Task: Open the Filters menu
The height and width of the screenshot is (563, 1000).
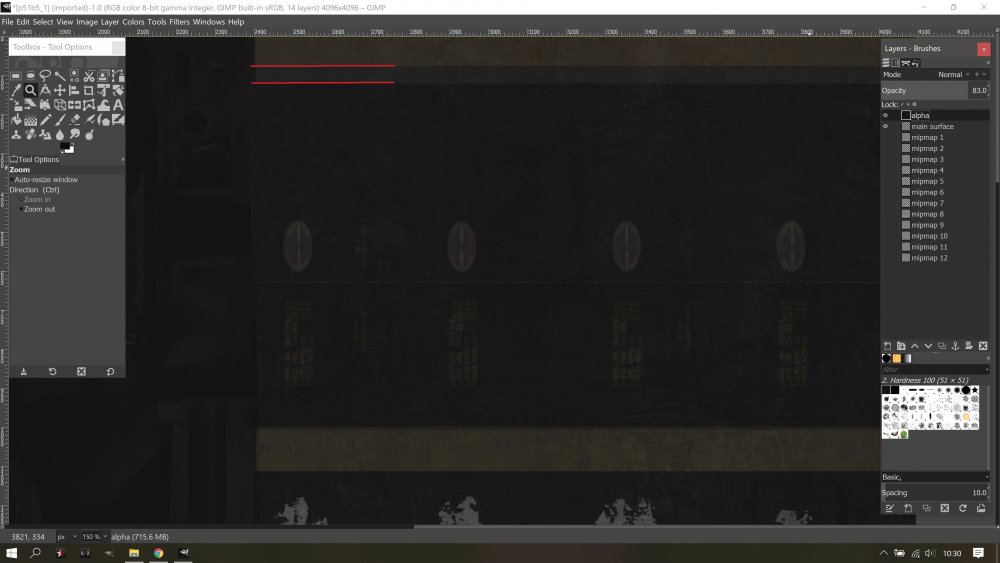Action: point(179,21)
